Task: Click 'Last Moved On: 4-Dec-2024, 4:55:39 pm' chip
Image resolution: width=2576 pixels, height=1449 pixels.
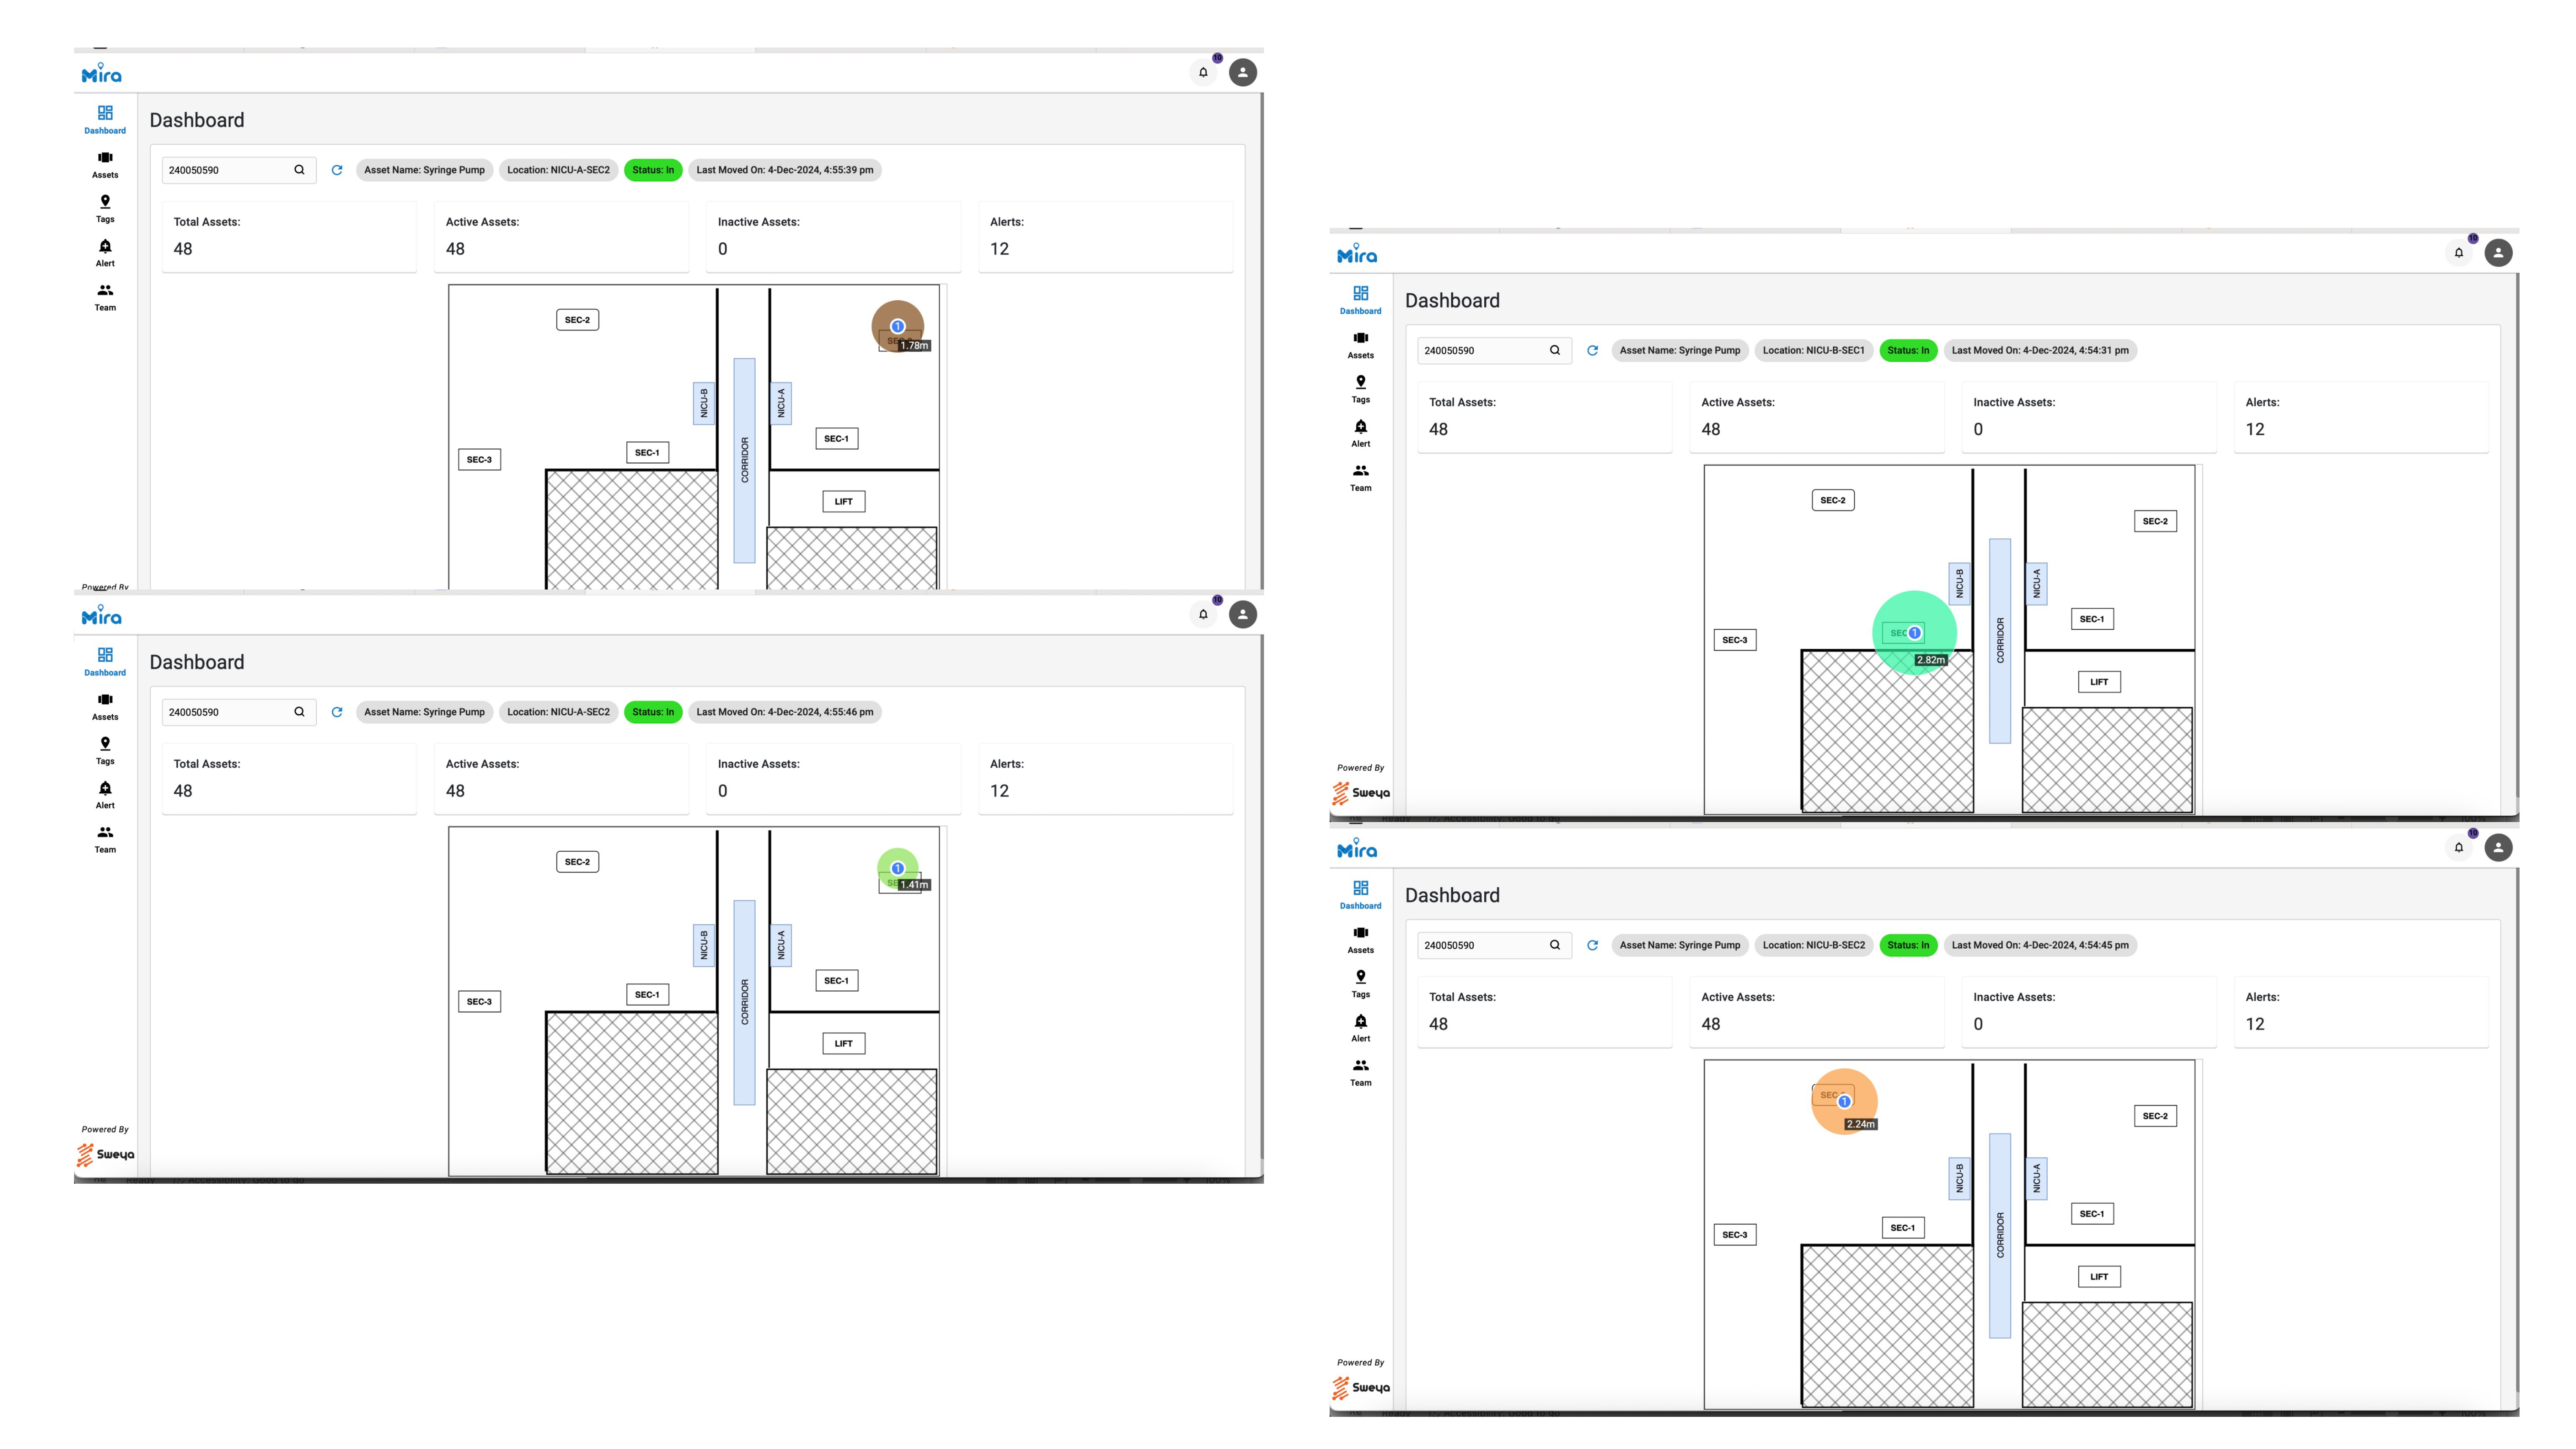Action: (x=785, y=170)
